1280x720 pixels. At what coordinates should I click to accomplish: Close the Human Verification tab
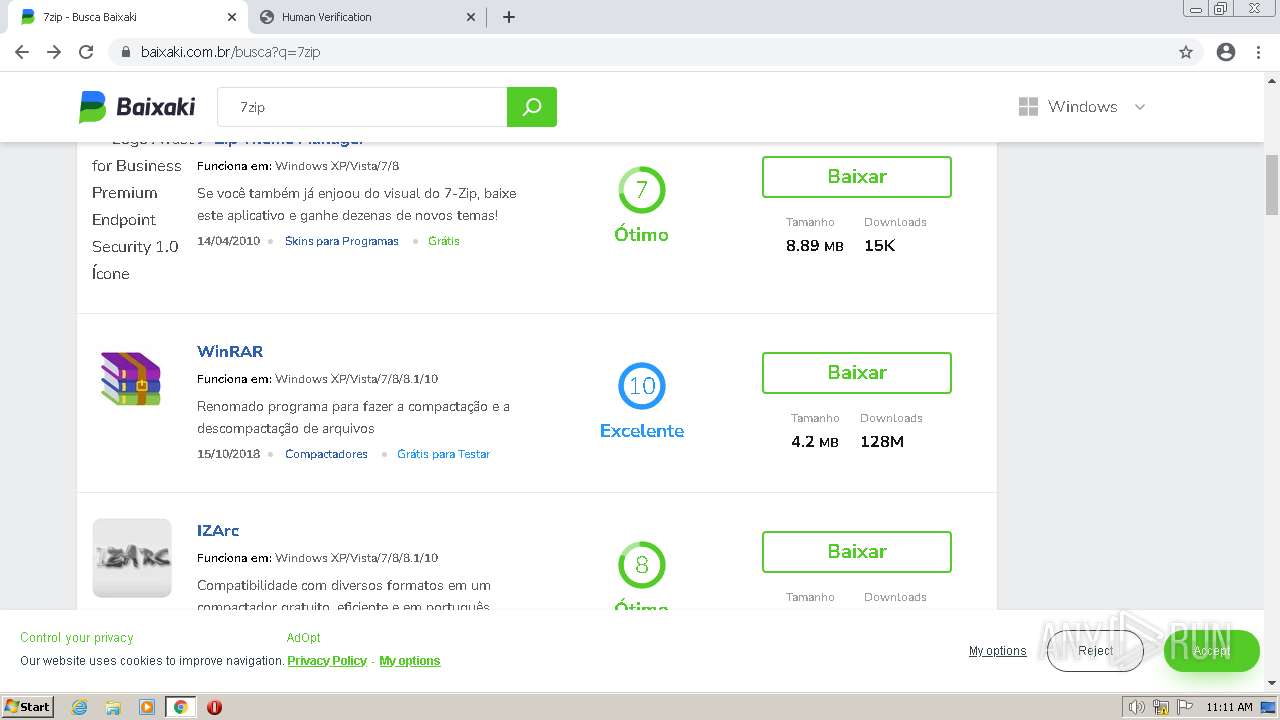(x=471, y=17)
